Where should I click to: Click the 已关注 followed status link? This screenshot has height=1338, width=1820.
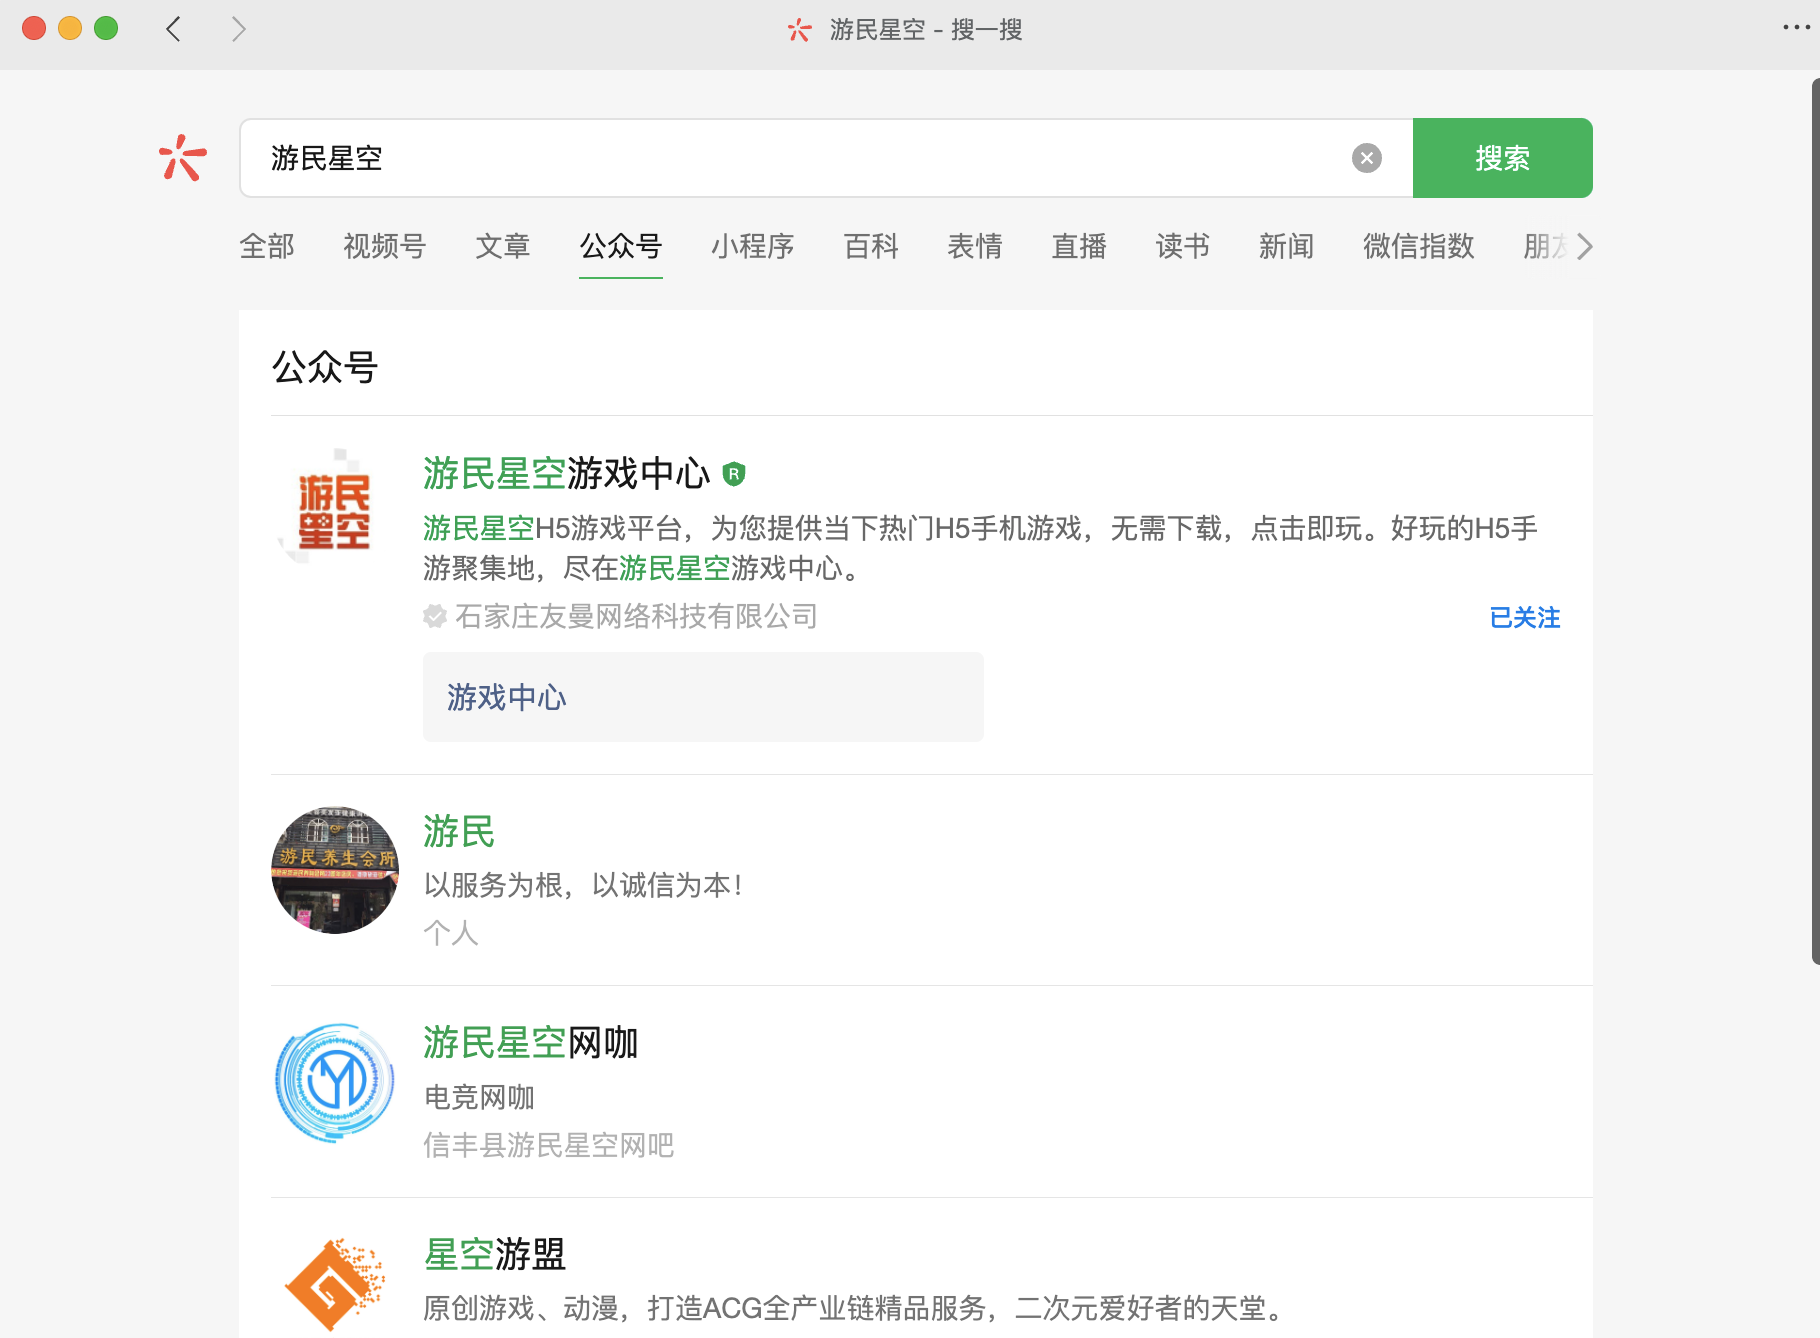tap(1525, 618)
